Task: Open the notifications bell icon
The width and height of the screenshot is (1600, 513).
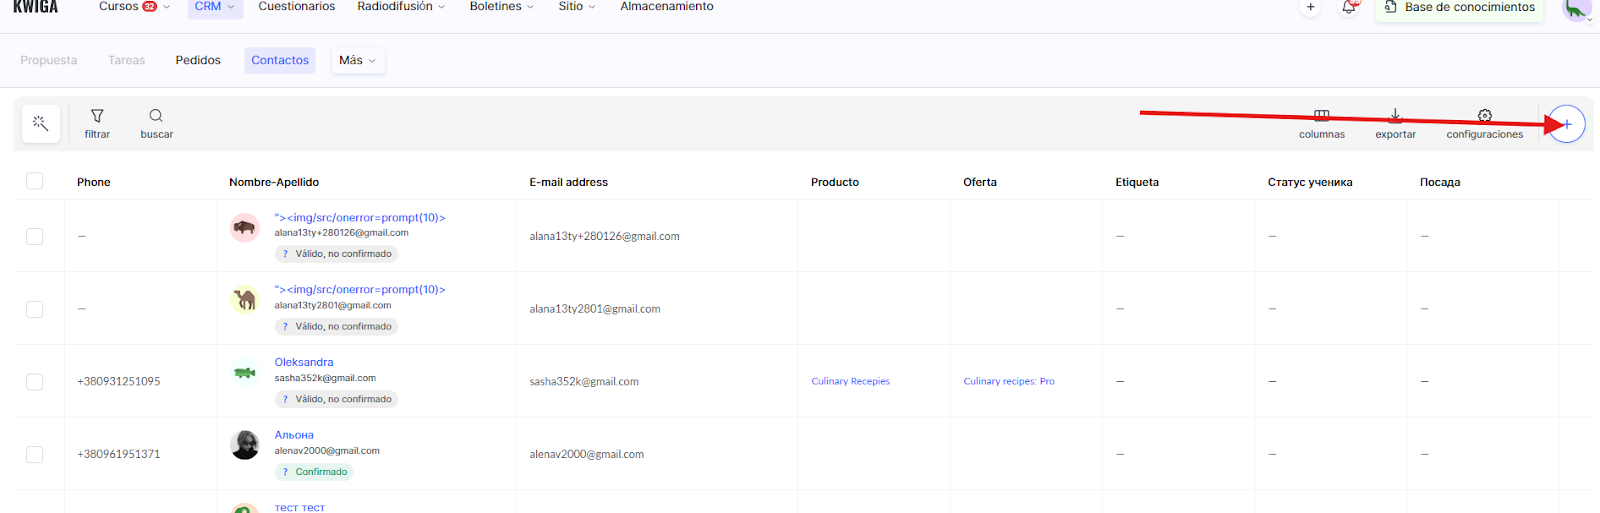Action: point(1349,7)
